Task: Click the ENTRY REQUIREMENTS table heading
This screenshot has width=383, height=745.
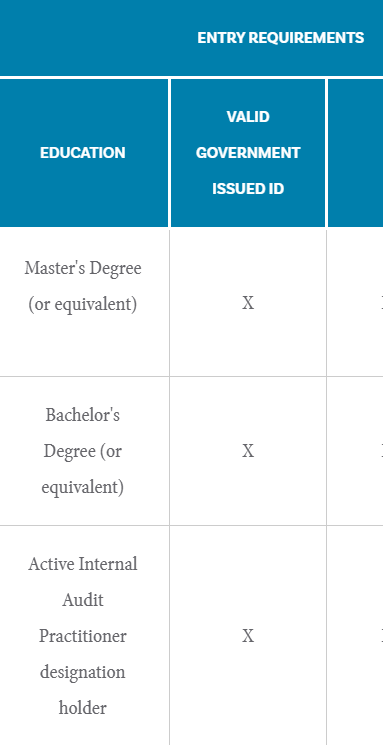Action: [280, 38]
